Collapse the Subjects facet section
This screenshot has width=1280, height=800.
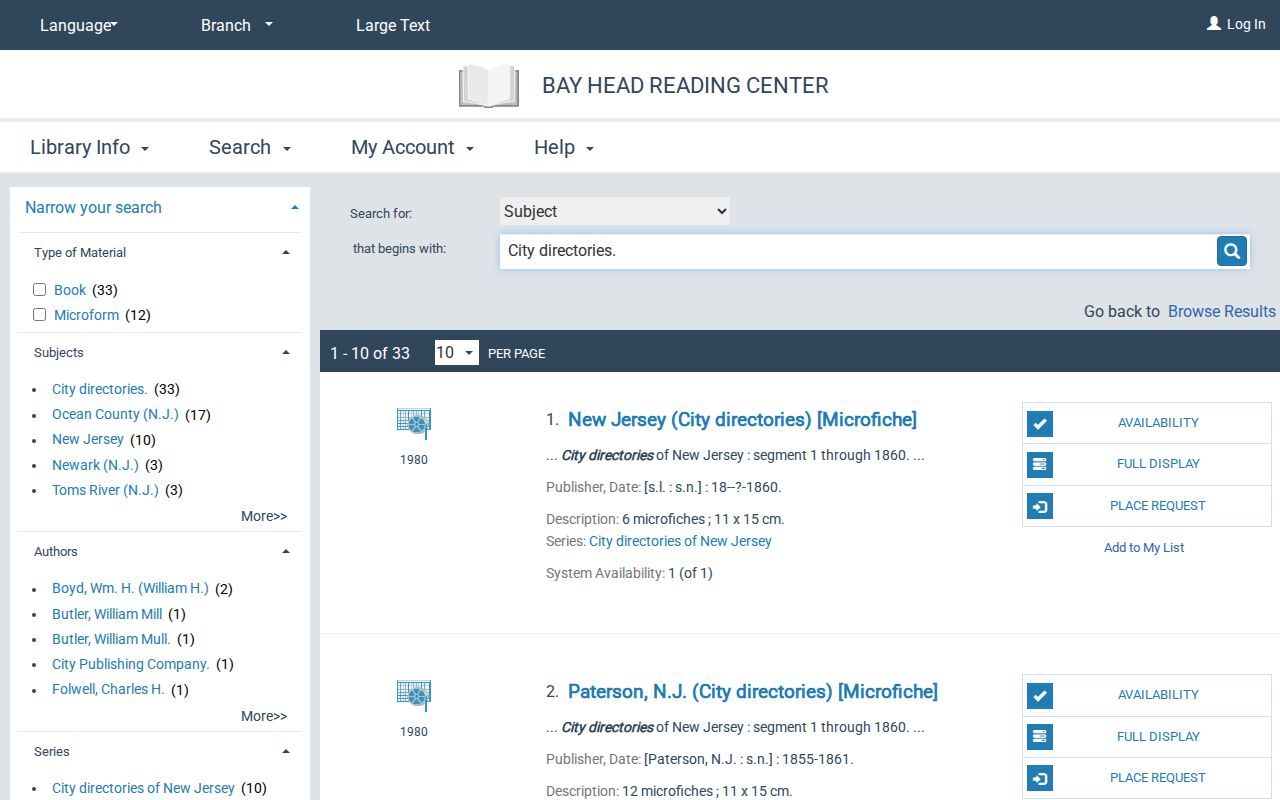coord(286,353)
